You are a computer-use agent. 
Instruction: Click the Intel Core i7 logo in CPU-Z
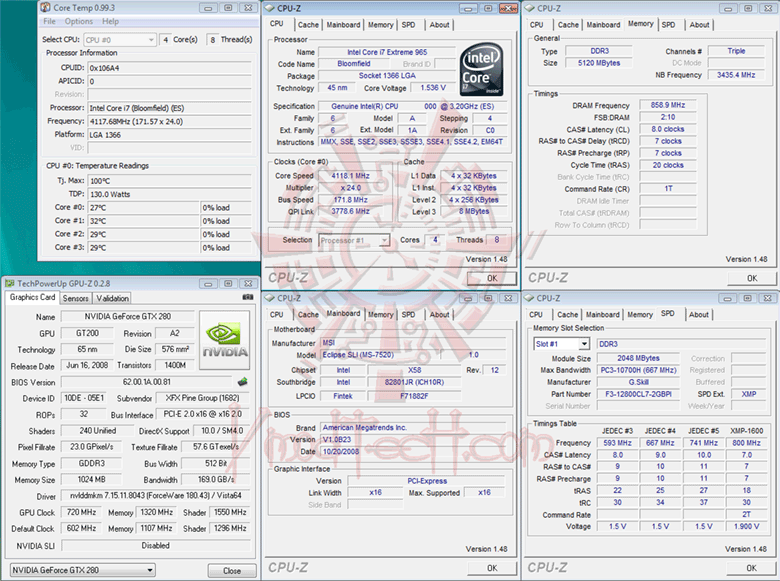point(482,70)
